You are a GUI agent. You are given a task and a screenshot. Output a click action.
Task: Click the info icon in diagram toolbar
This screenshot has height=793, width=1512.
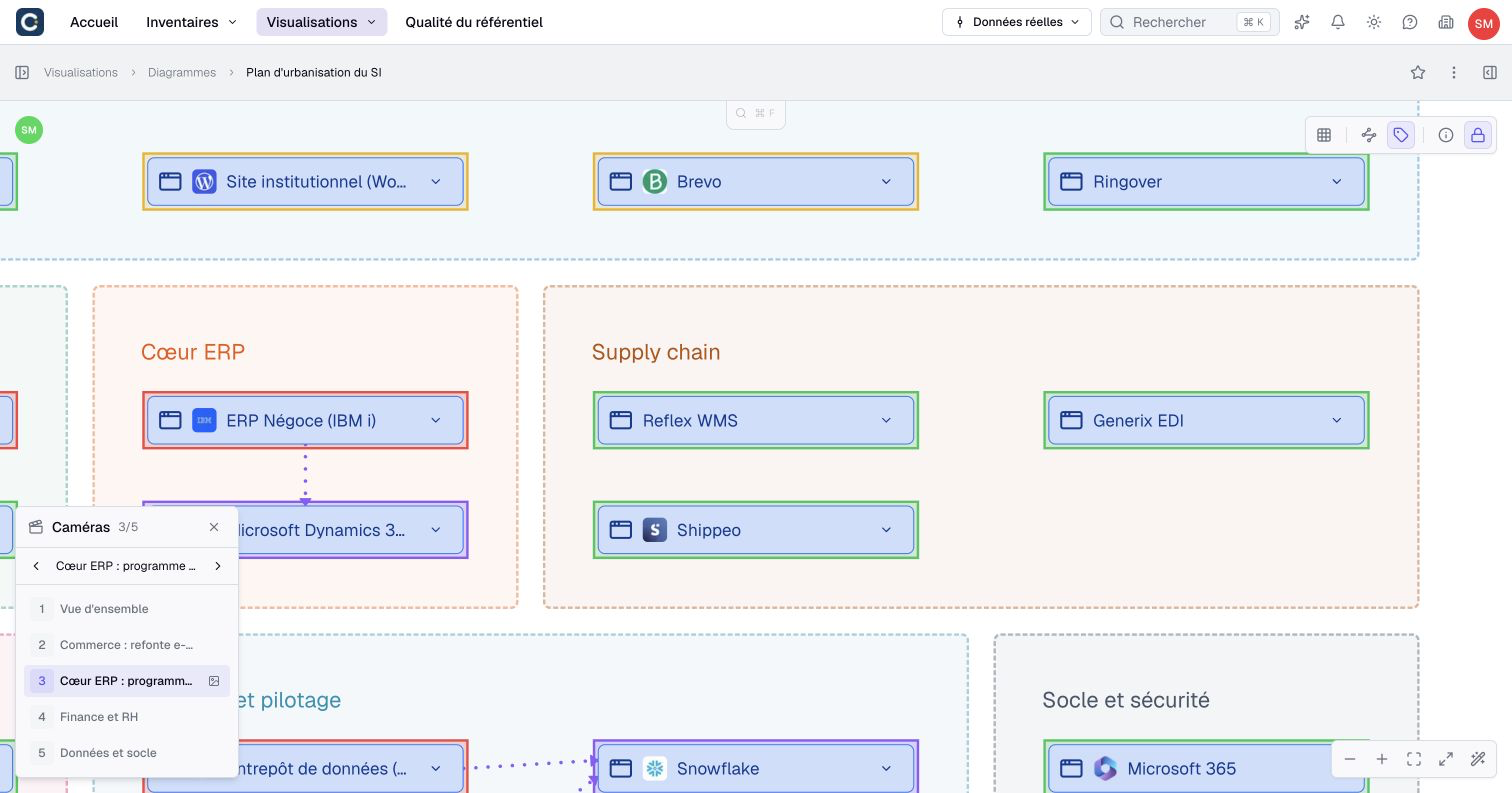click(1446, 135)
